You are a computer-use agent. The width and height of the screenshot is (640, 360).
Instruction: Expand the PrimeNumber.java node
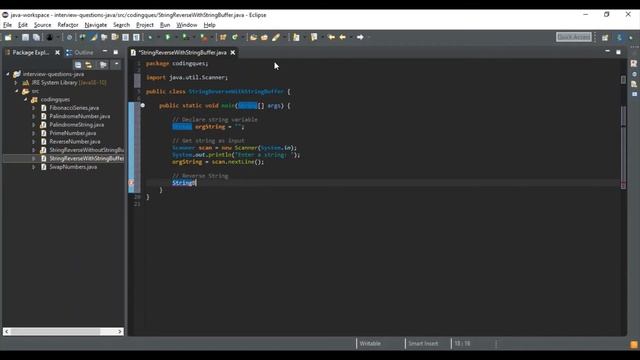tap(34, 133)
